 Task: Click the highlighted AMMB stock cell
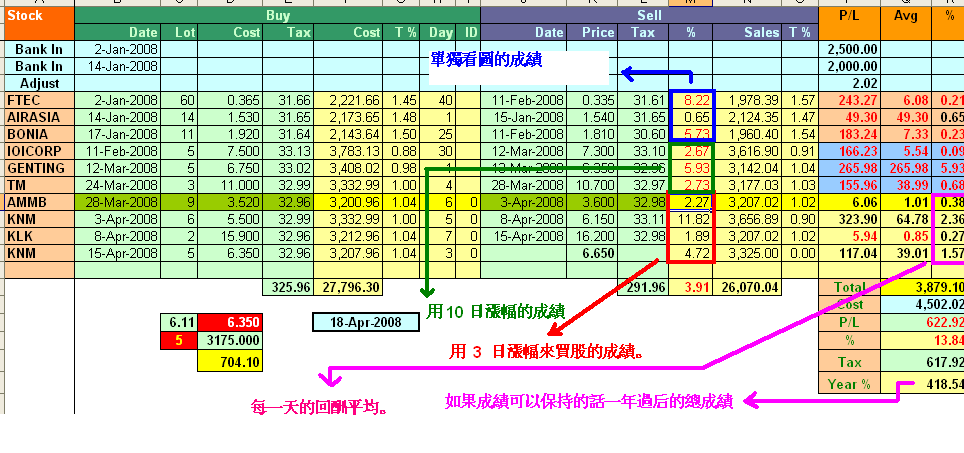(37, 202)
